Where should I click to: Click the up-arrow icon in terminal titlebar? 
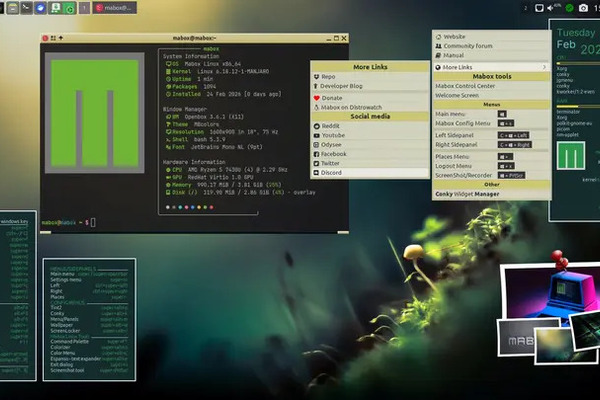click(x=60, y=38)
